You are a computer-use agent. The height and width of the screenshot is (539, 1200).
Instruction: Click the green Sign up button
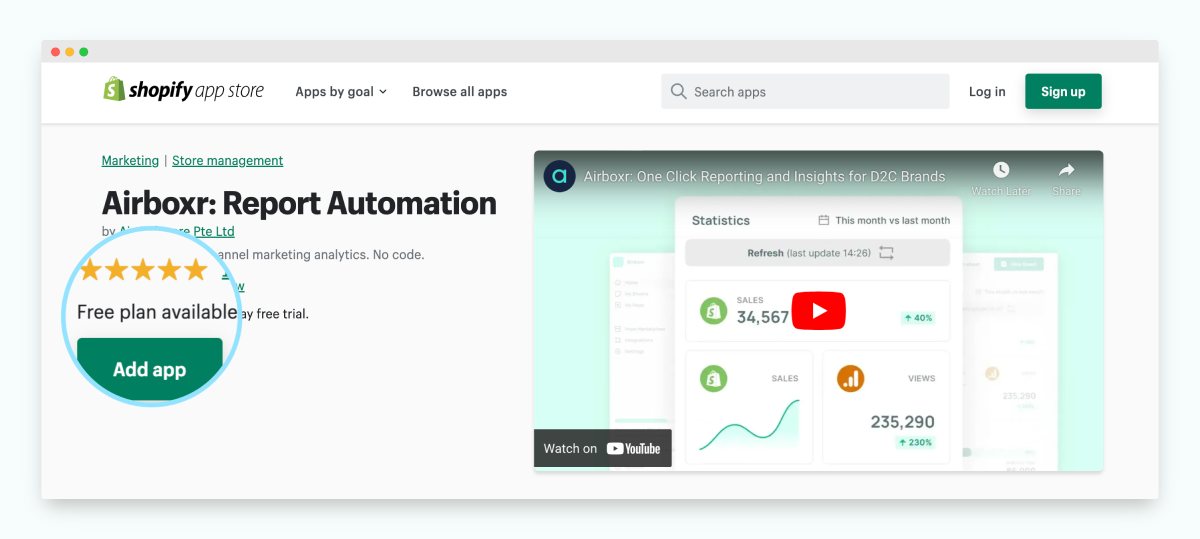point(1063,91)
